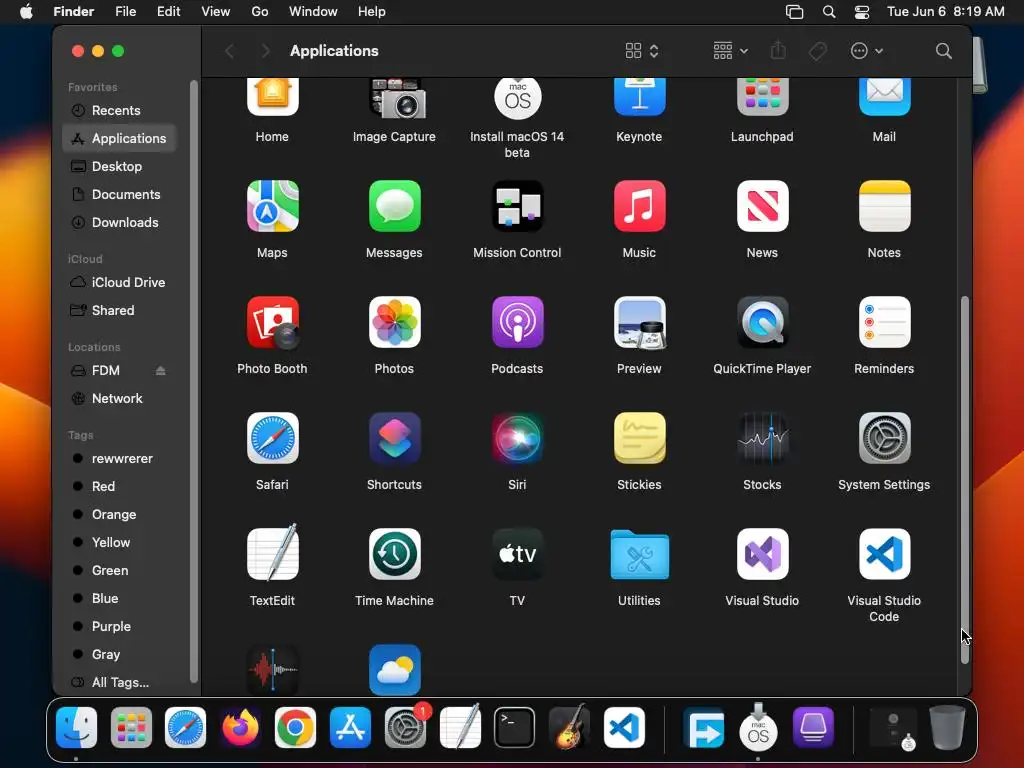The width and height of the screenshot is (1024, 768).
Task: Open the icon view switcher dropdown
Action: point(642,51)
